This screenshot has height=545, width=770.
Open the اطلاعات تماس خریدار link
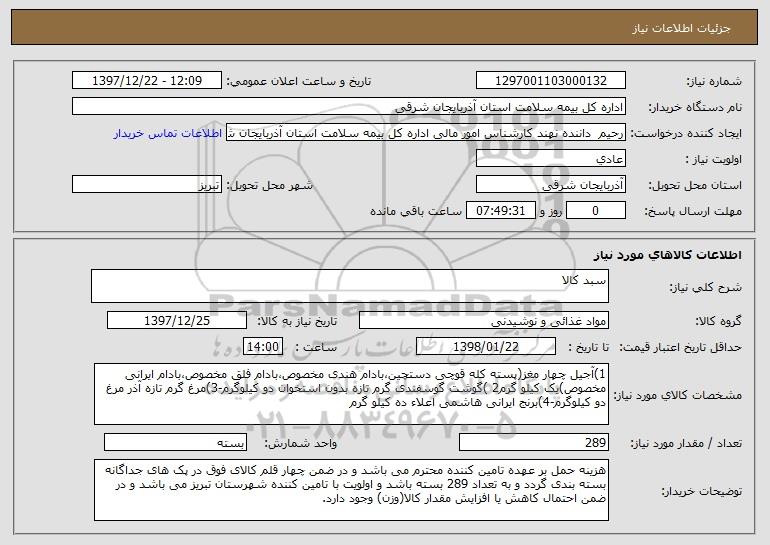tap(168, 134)
